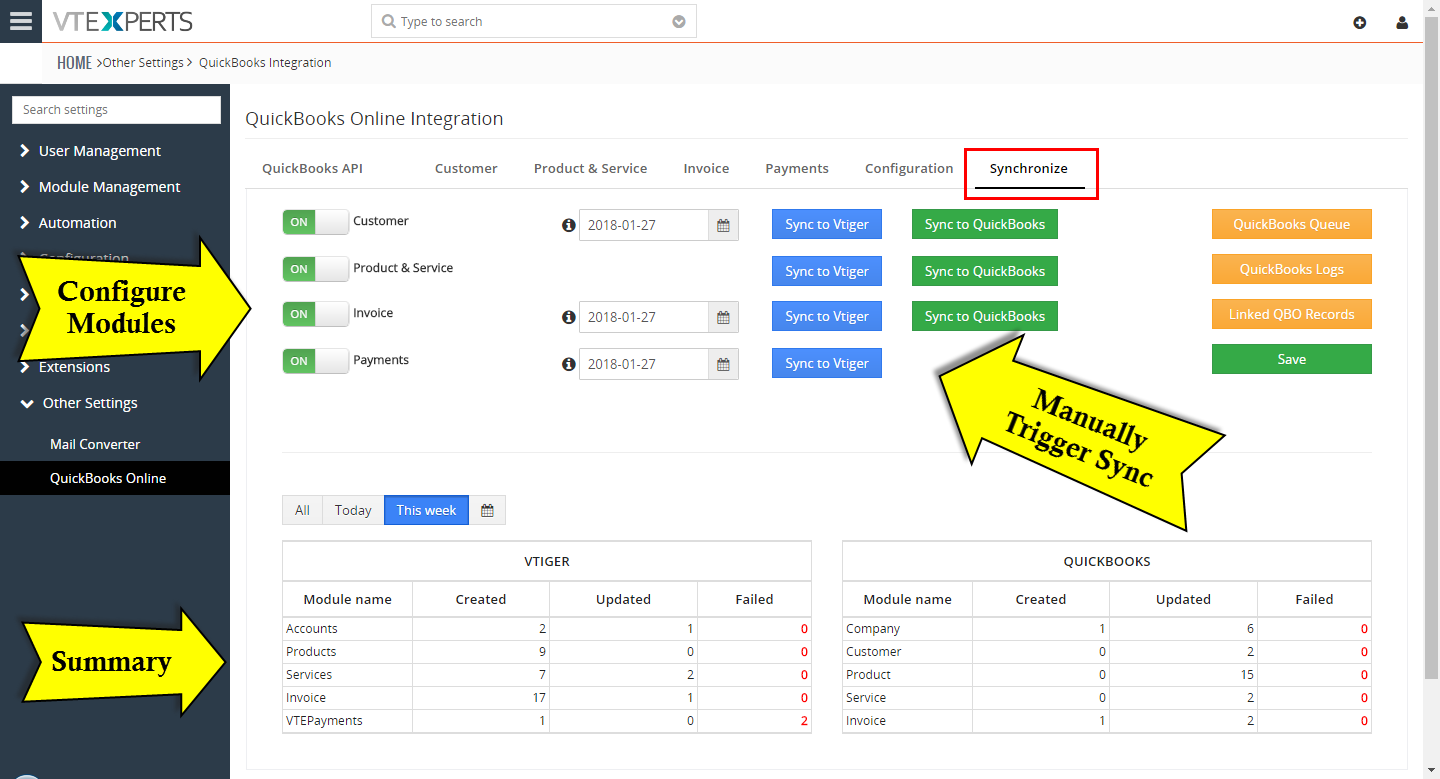The height and width of the screenshot is (779, 1440).
Task: Open calendar picker for Invoice date
Action: [x=723, y=317]
